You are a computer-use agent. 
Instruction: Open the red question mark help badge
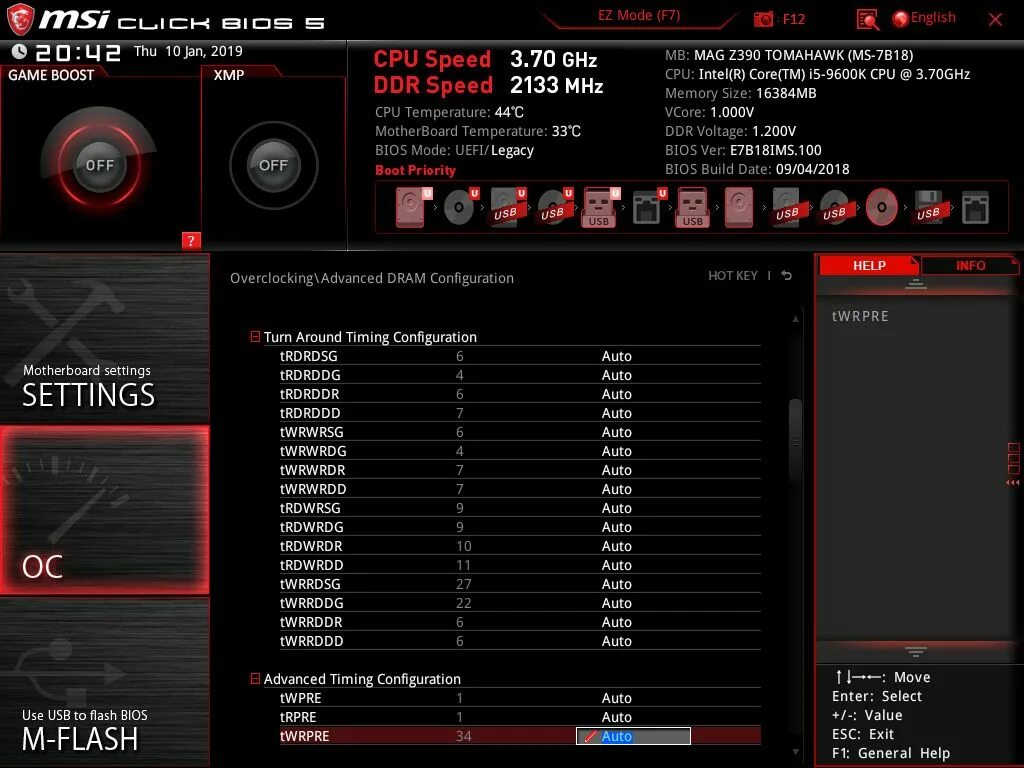point(191,240)
